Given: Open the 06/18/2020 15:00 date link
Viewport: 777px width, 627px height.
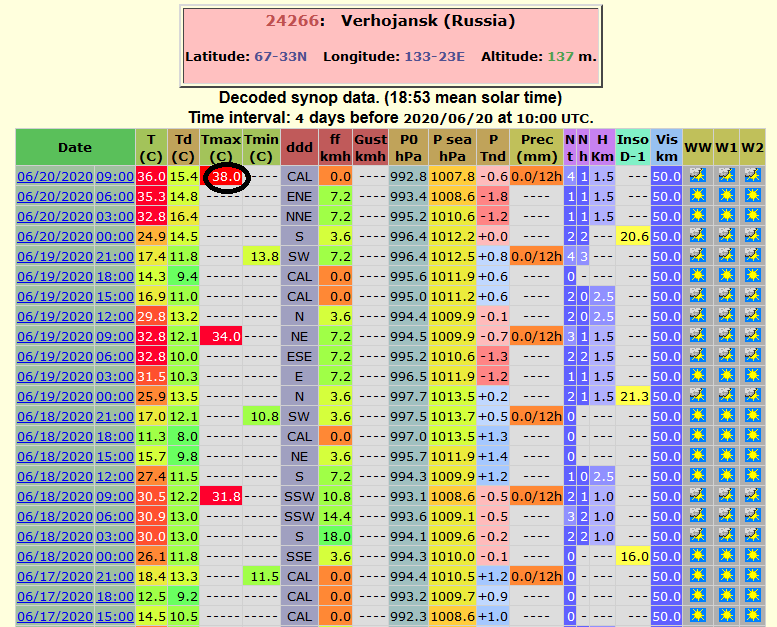Looking at the screenshot, I should [75, 456].
